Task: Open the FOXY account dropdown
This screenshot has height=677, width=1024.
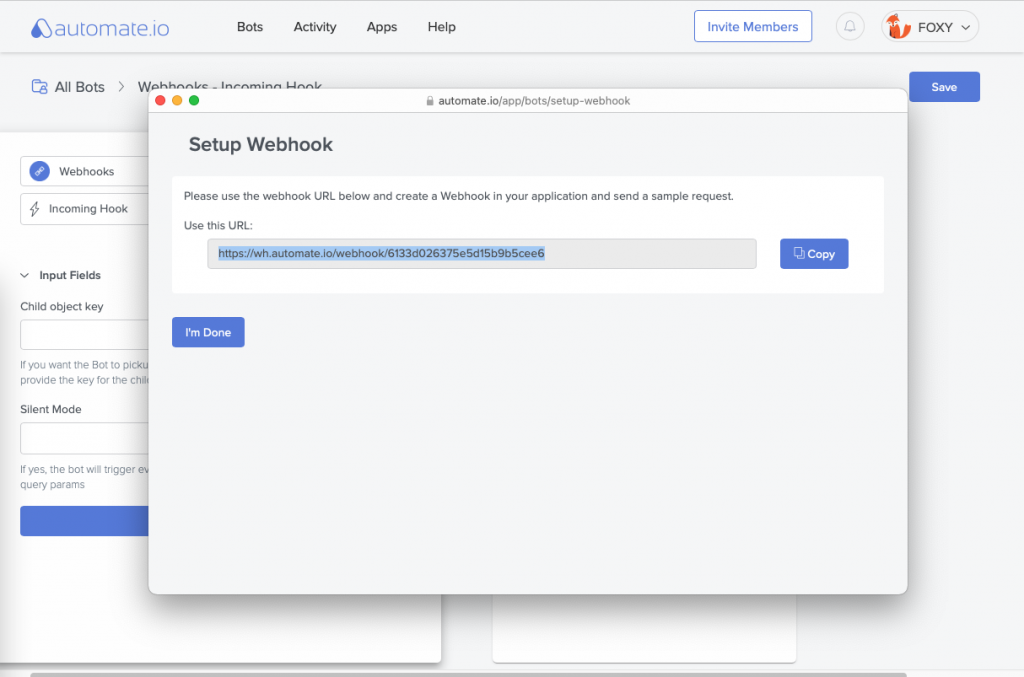Action: point(930,27)
